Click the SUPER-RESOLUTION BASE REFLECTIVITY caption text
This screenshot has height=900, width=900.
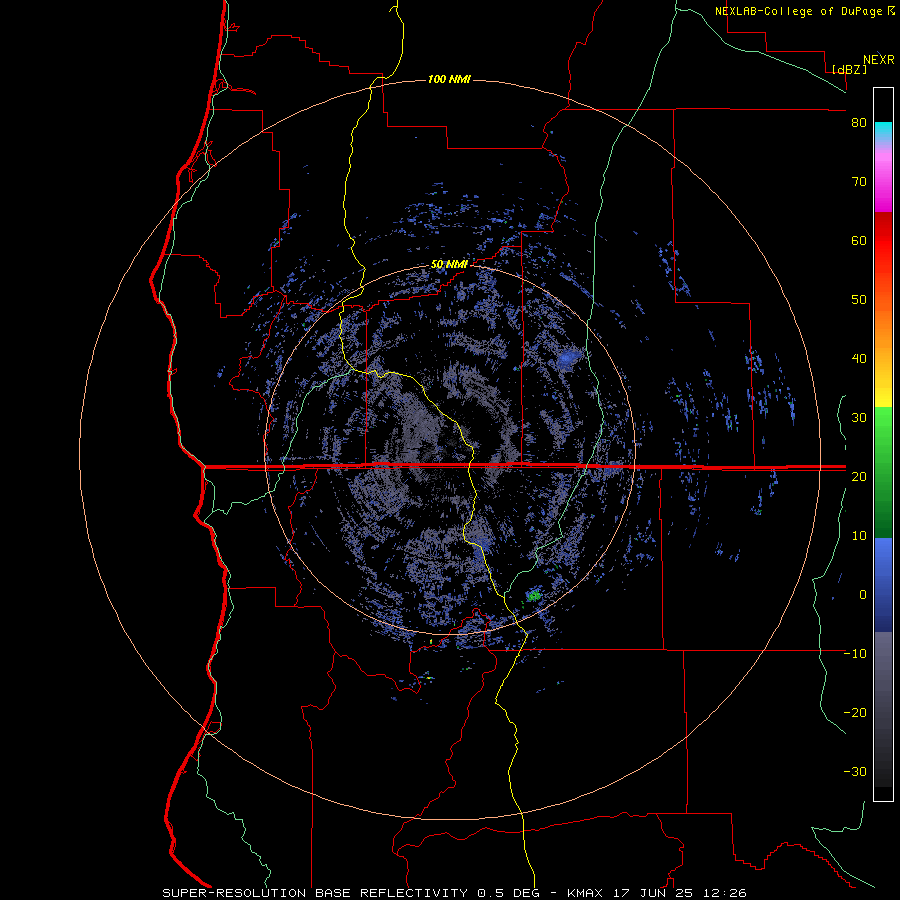coord(315,893)
